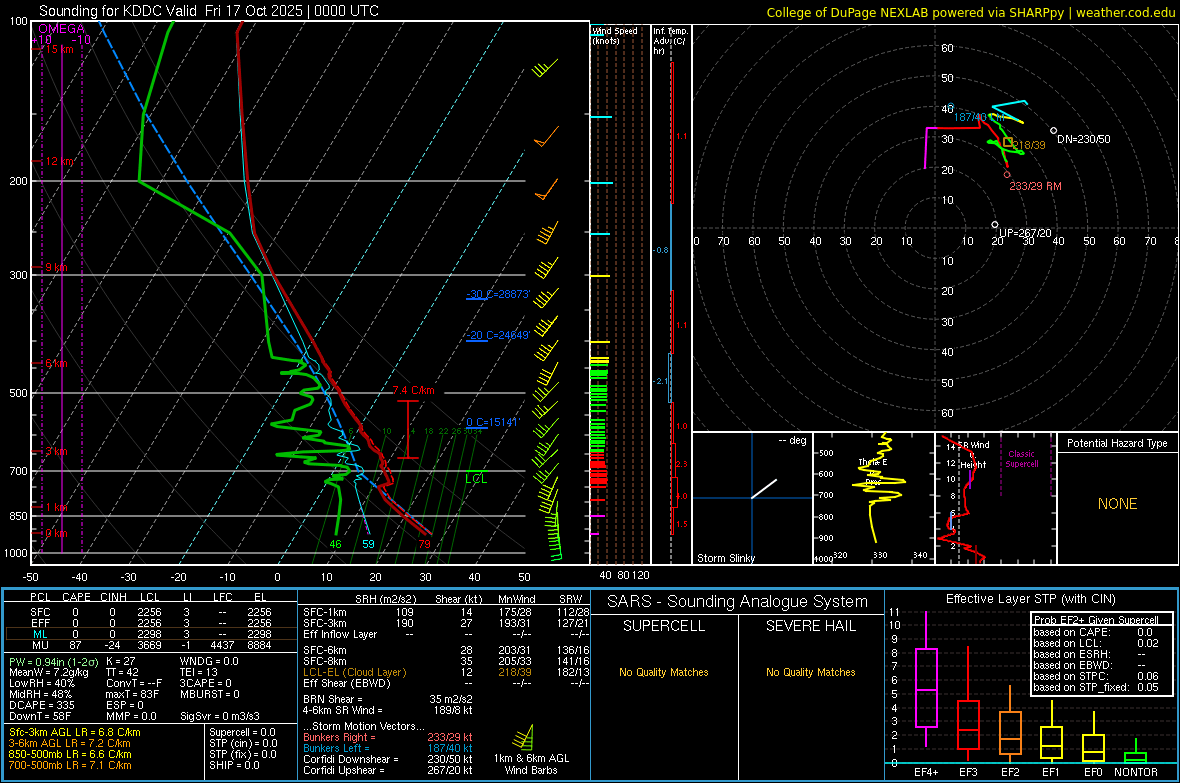Click the 3 km height marker
The image size is (1180, 783).
tap(56, 451)
